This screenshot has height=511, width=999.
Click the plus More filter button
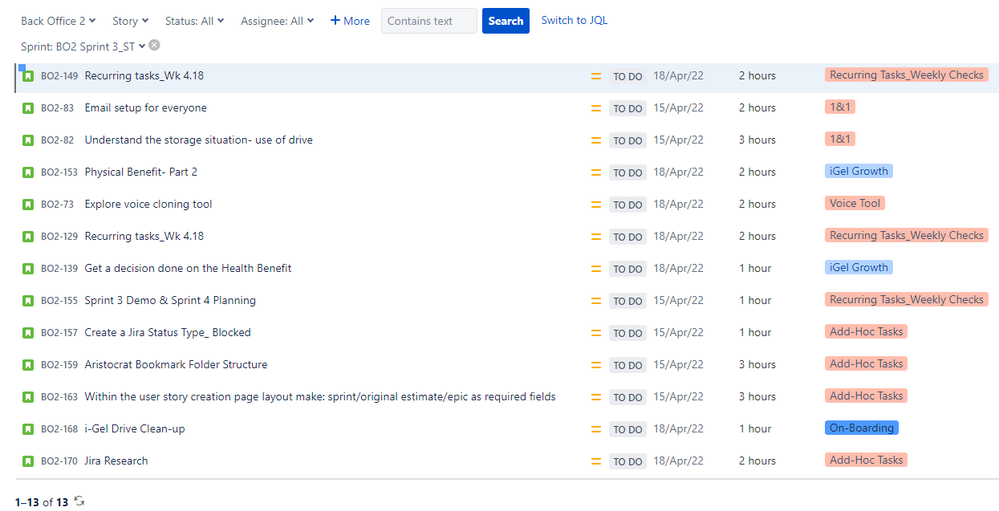tap(350, 21)
